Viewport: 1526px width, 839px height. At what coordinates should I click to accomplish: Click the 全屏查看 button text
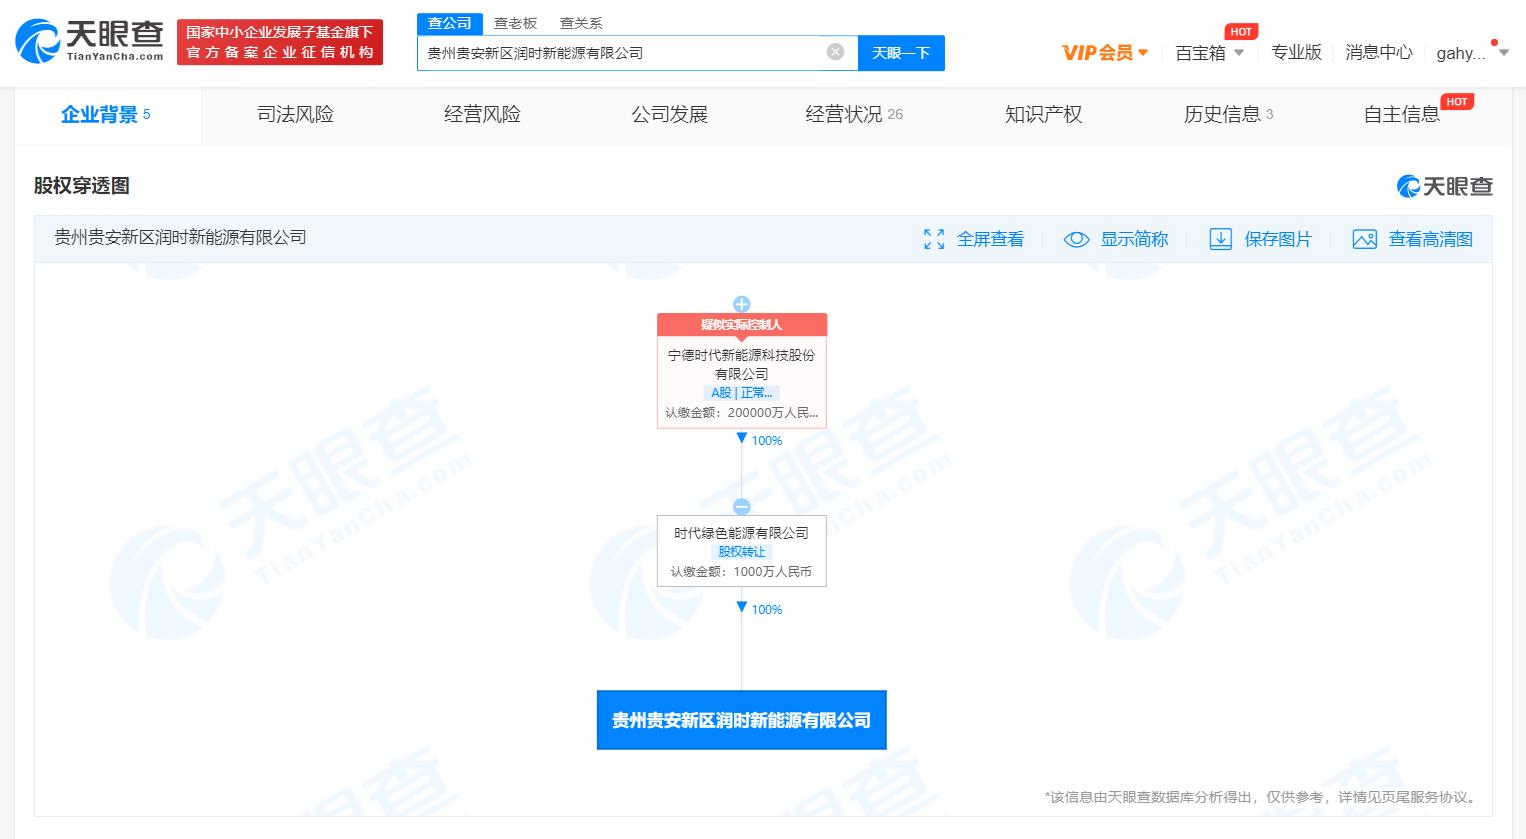[x=990, y=239]
